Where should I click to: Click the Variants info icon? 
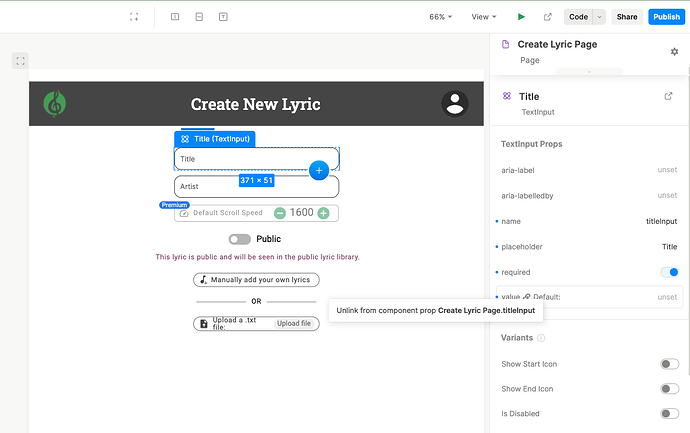(x=541, y=338)
